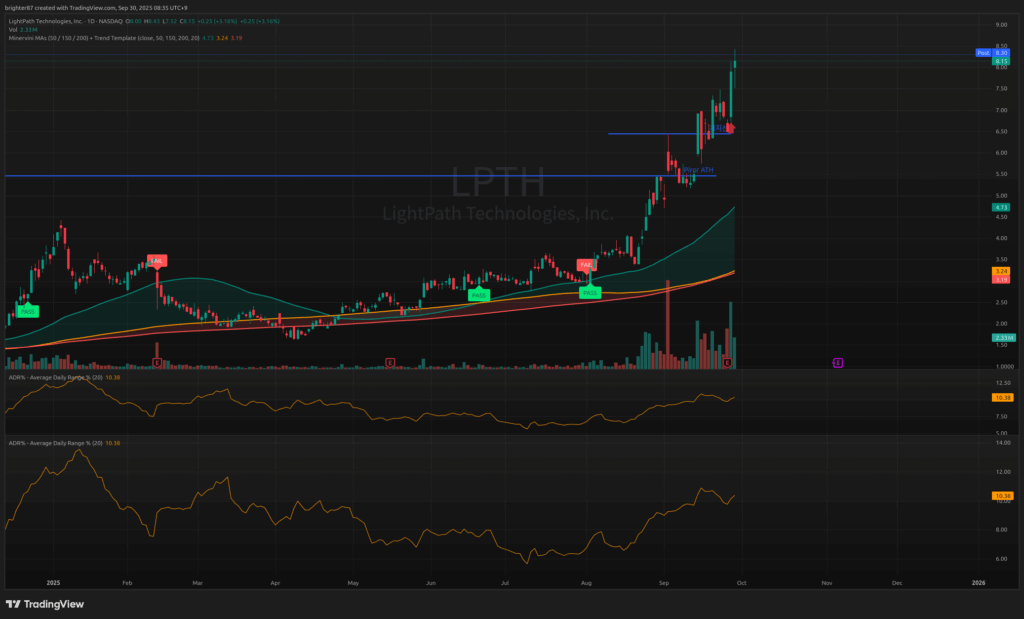Click the Aug label on the time axis
The height and width of the screenshot is (619, 1024).
586,582
